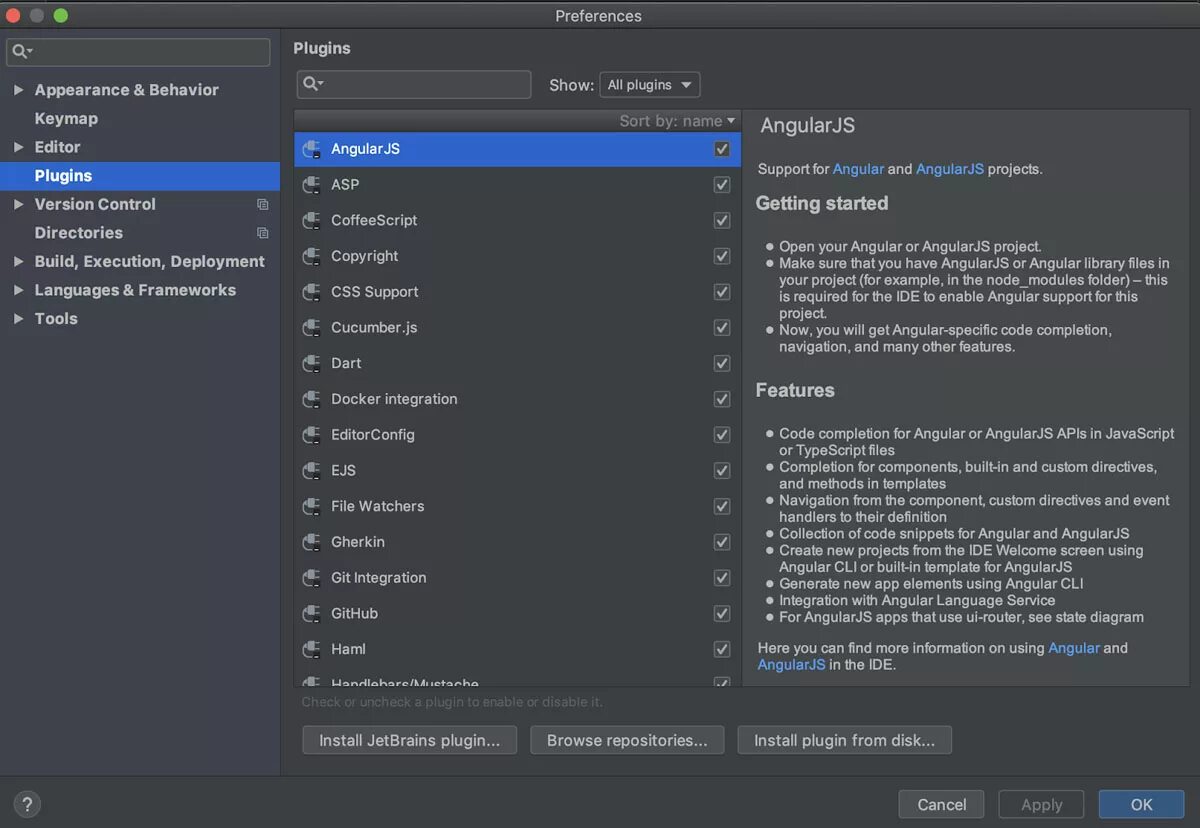Expand the Appearance & Behavior section
The image size is (1200, 828).
click(18, 90)
